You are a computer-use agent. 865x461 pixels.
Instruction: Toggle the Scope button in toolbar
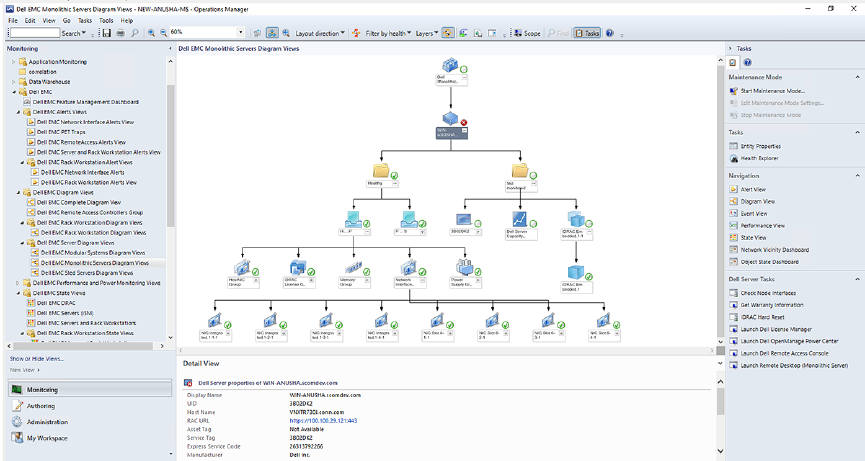[x=526, y=33]
